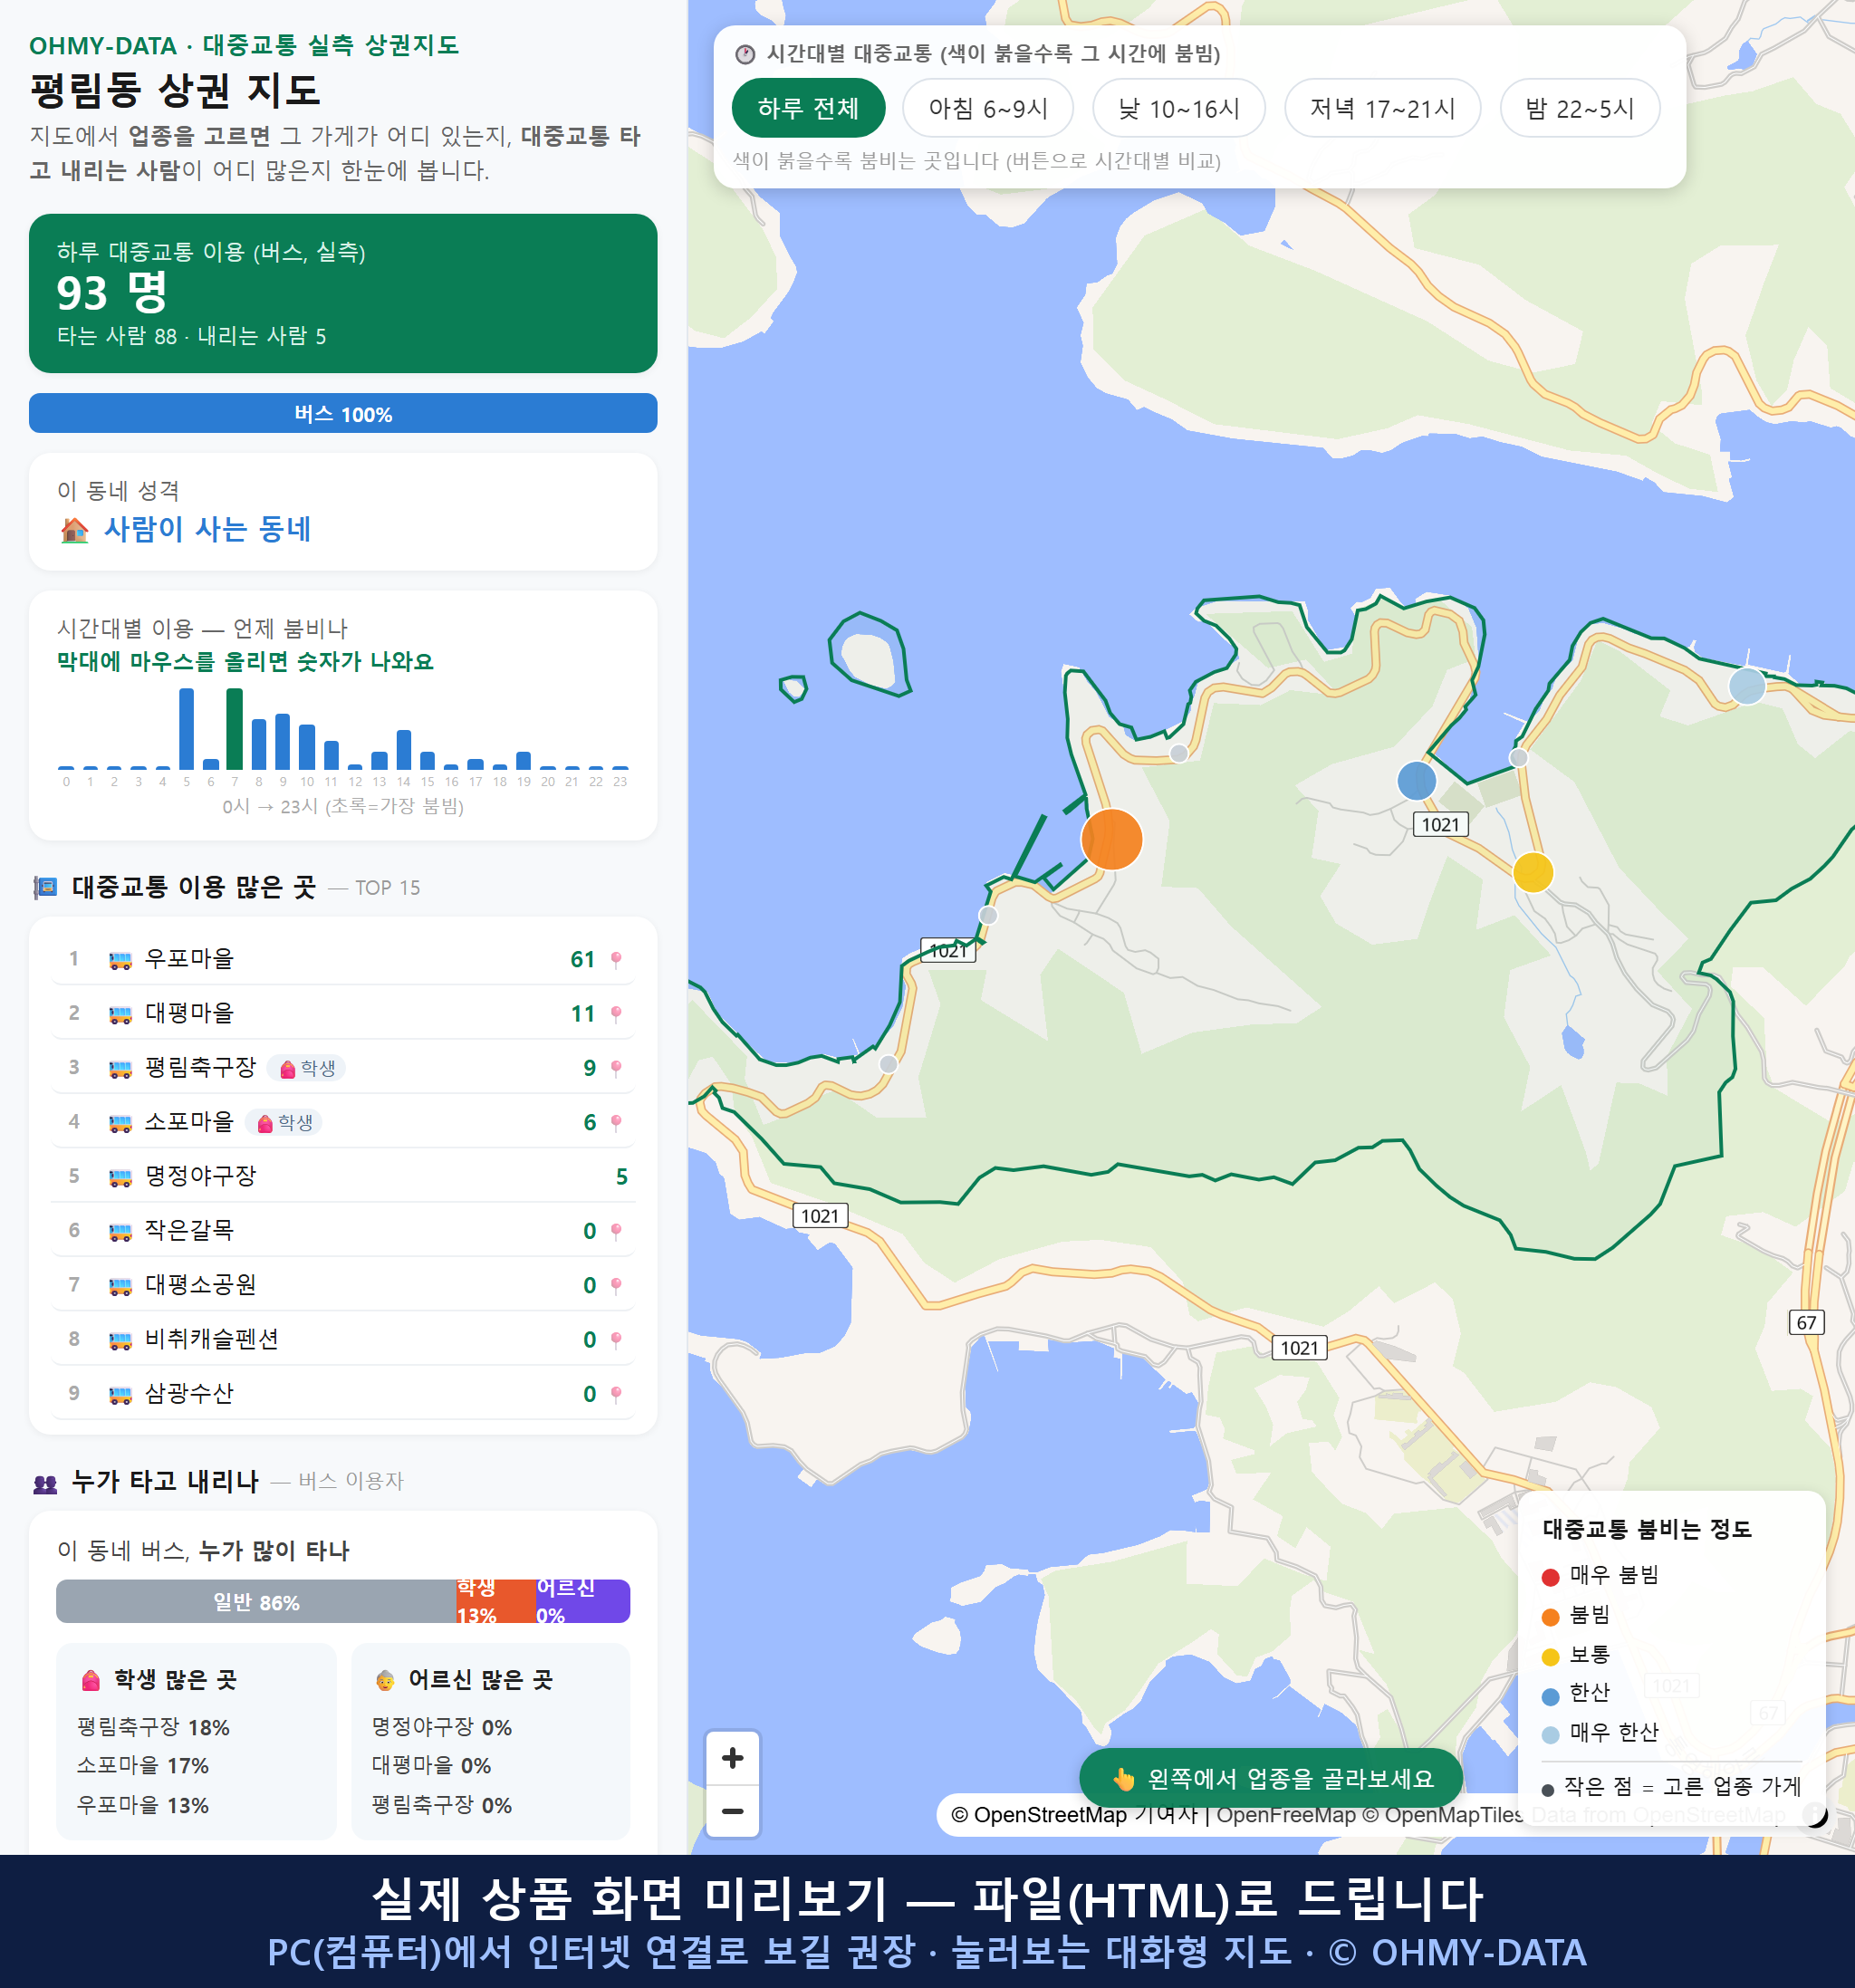Screen dimensions: 1855x1988
Task: Click the backpack icon in 학생 많은 곳
Action: coord(91,1680)
